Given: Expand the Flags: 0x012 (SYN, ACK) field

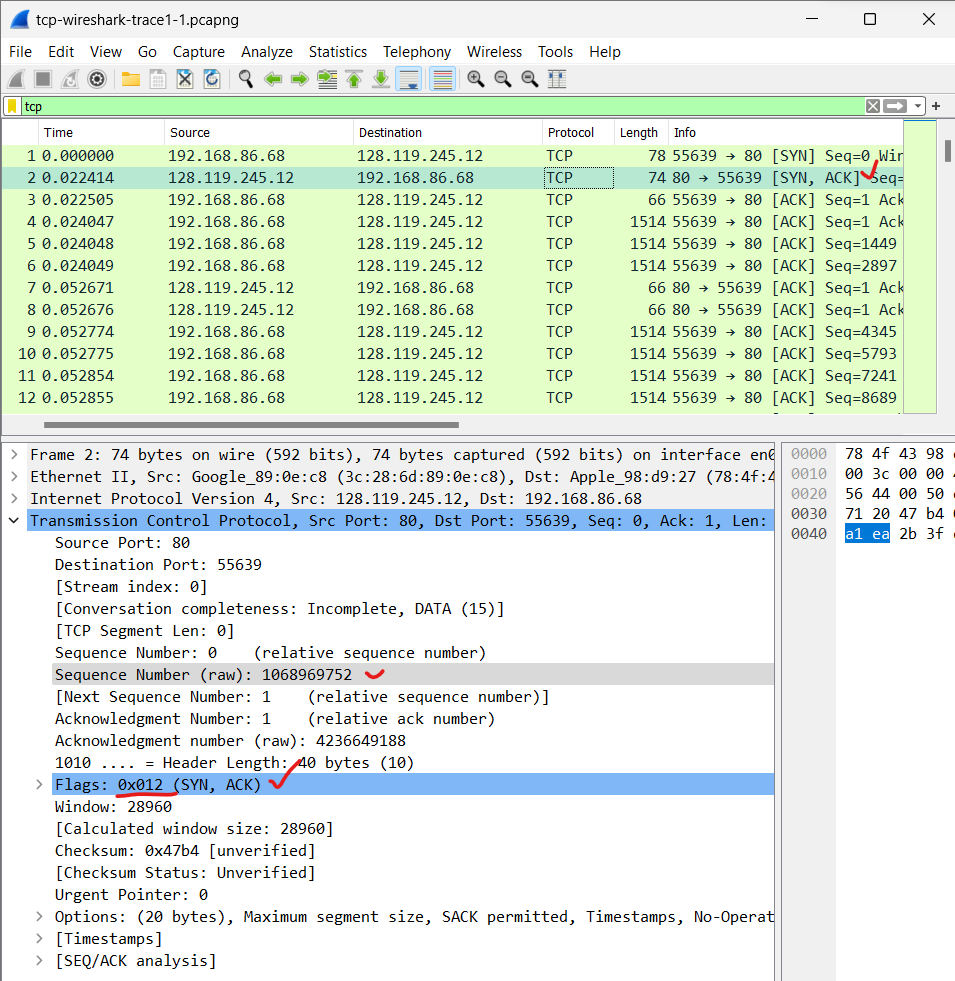Looking at the screenshot, I should tap(40, 784).
